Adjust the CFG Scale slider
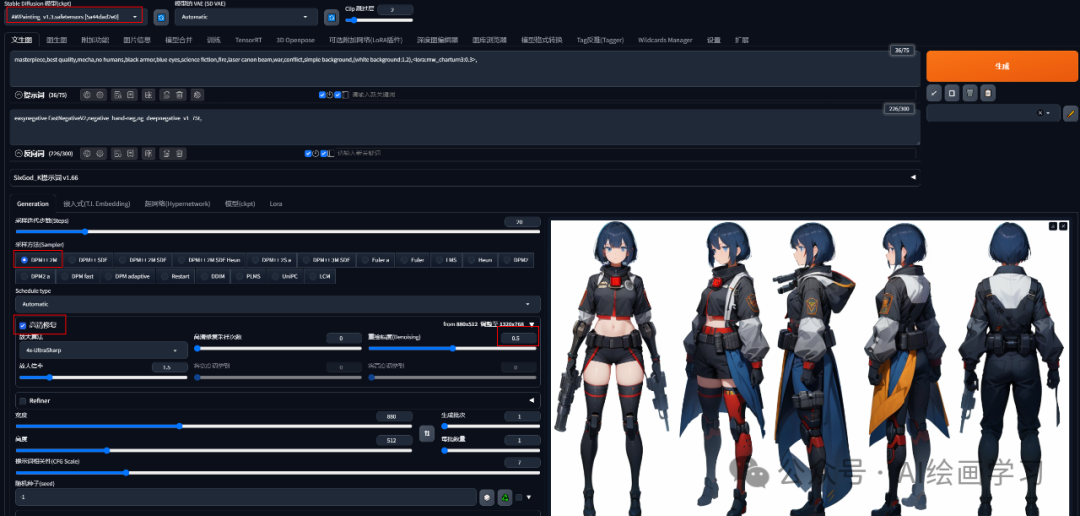 (278, 473)
